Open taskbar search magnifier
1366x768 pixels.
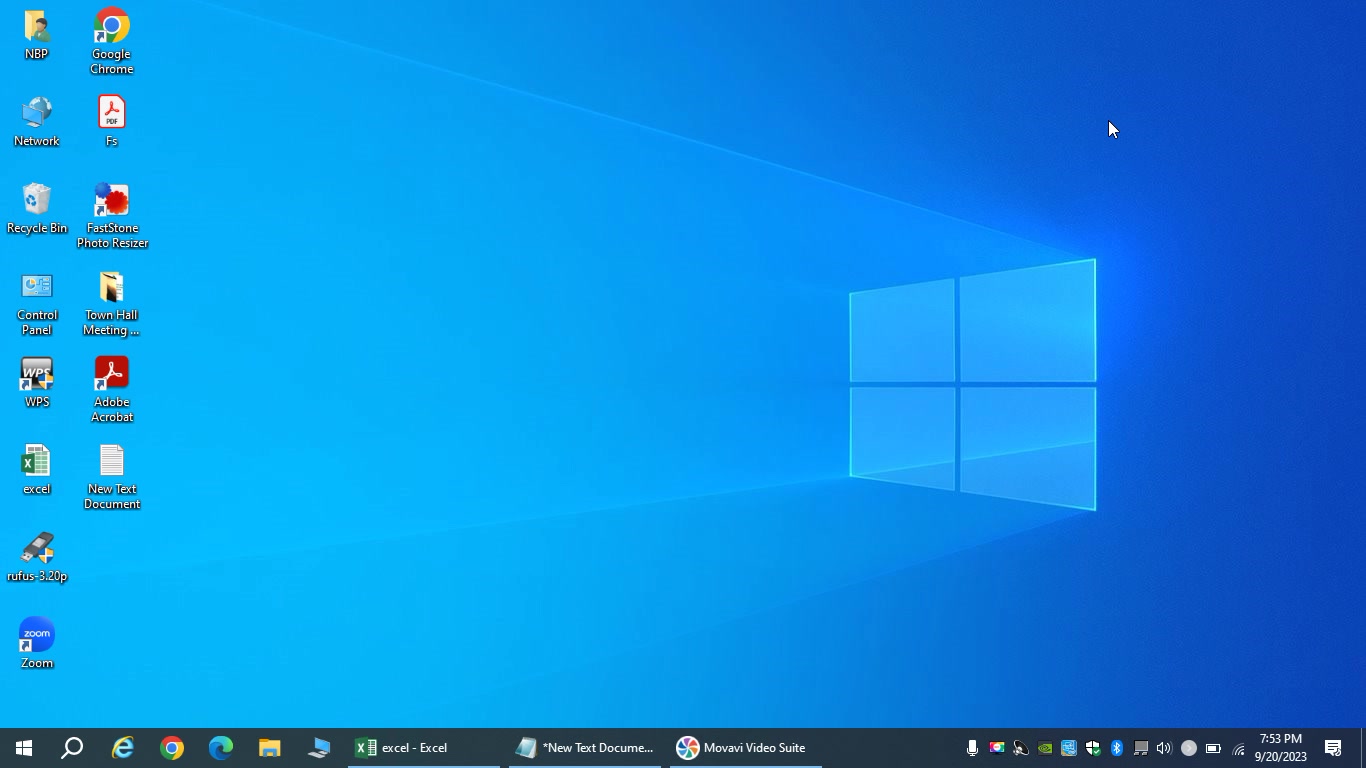click(72, 748)
